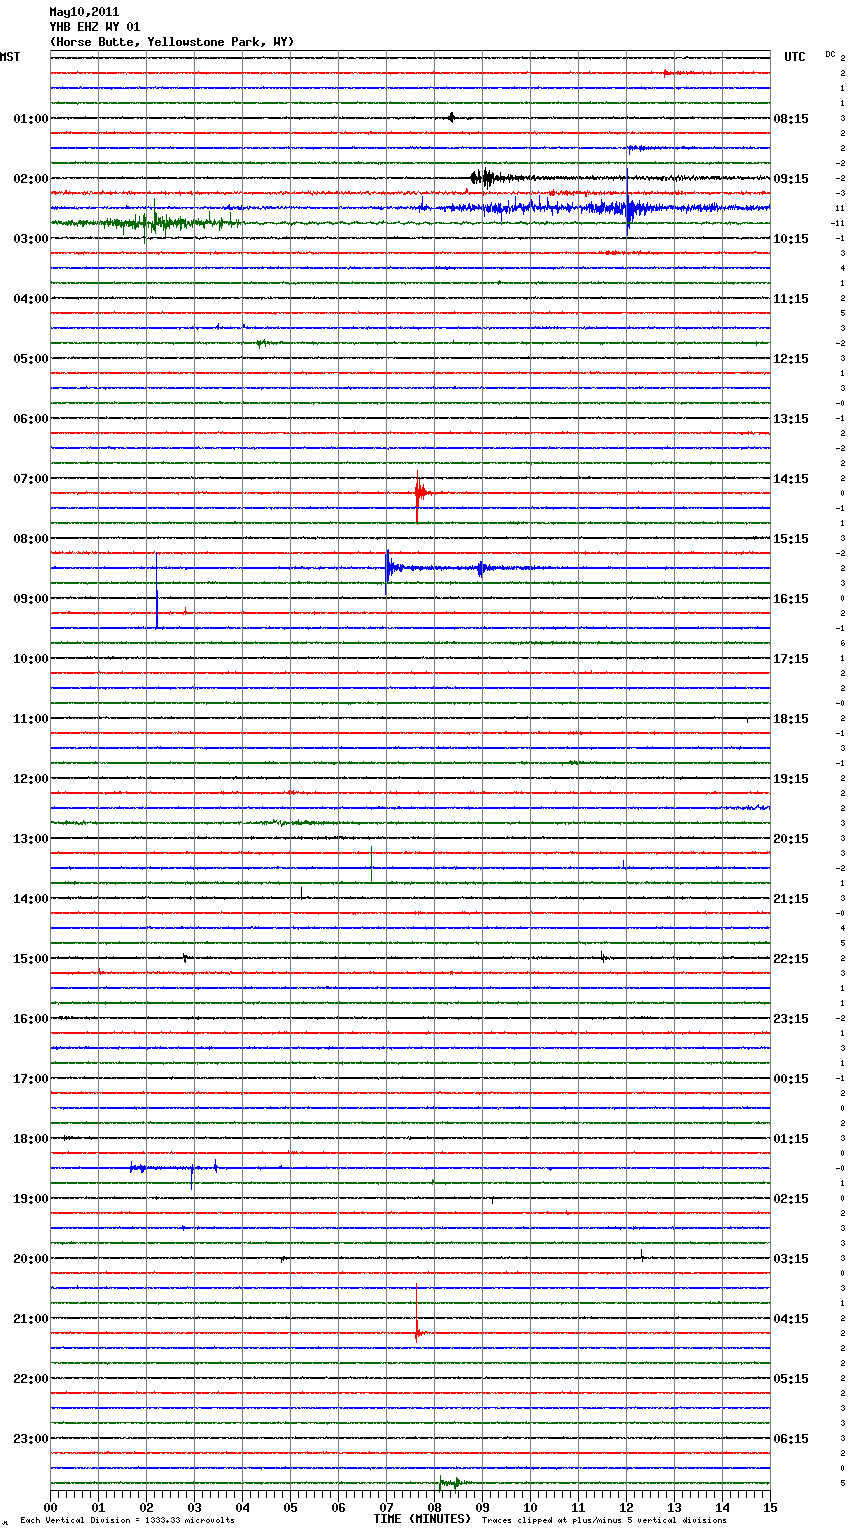The height and width of the screenshot is (1534, 850).
Task: Click the DC column header
Action: click(x=830, y=54)
